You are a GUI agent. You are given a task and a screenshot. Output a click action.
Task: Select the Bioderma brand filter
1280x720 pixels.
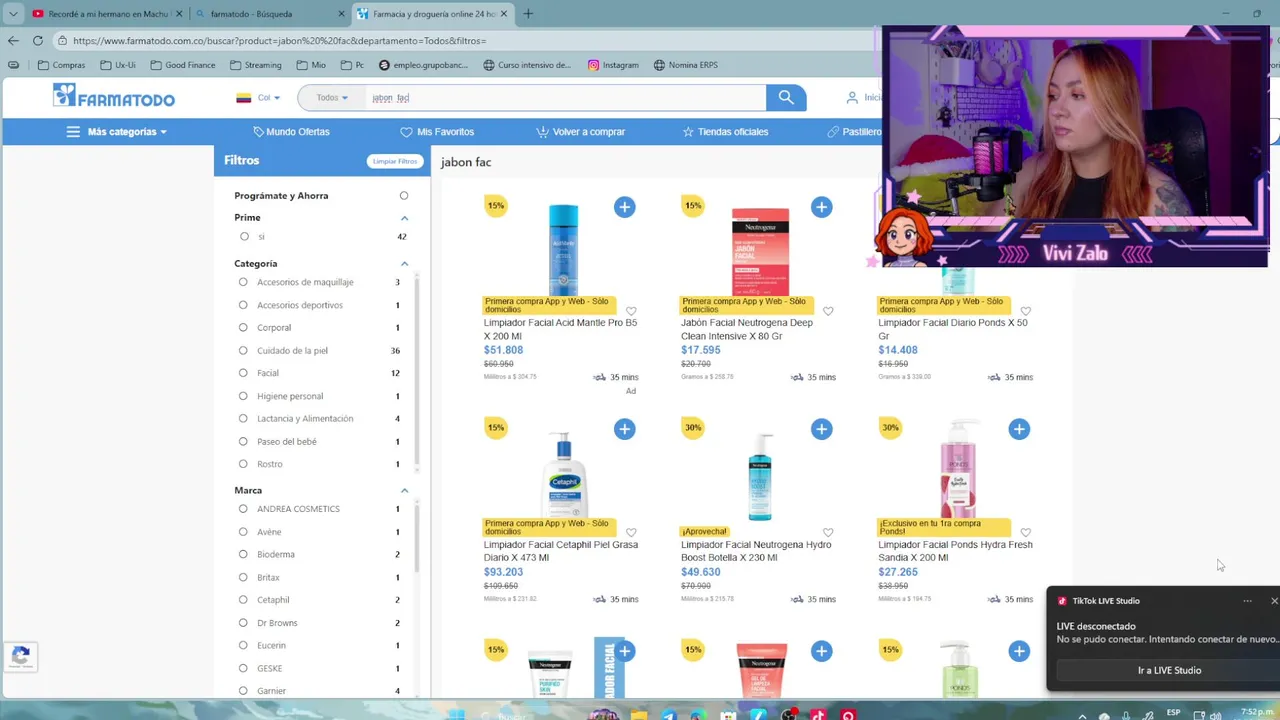[x=243, y=554]
